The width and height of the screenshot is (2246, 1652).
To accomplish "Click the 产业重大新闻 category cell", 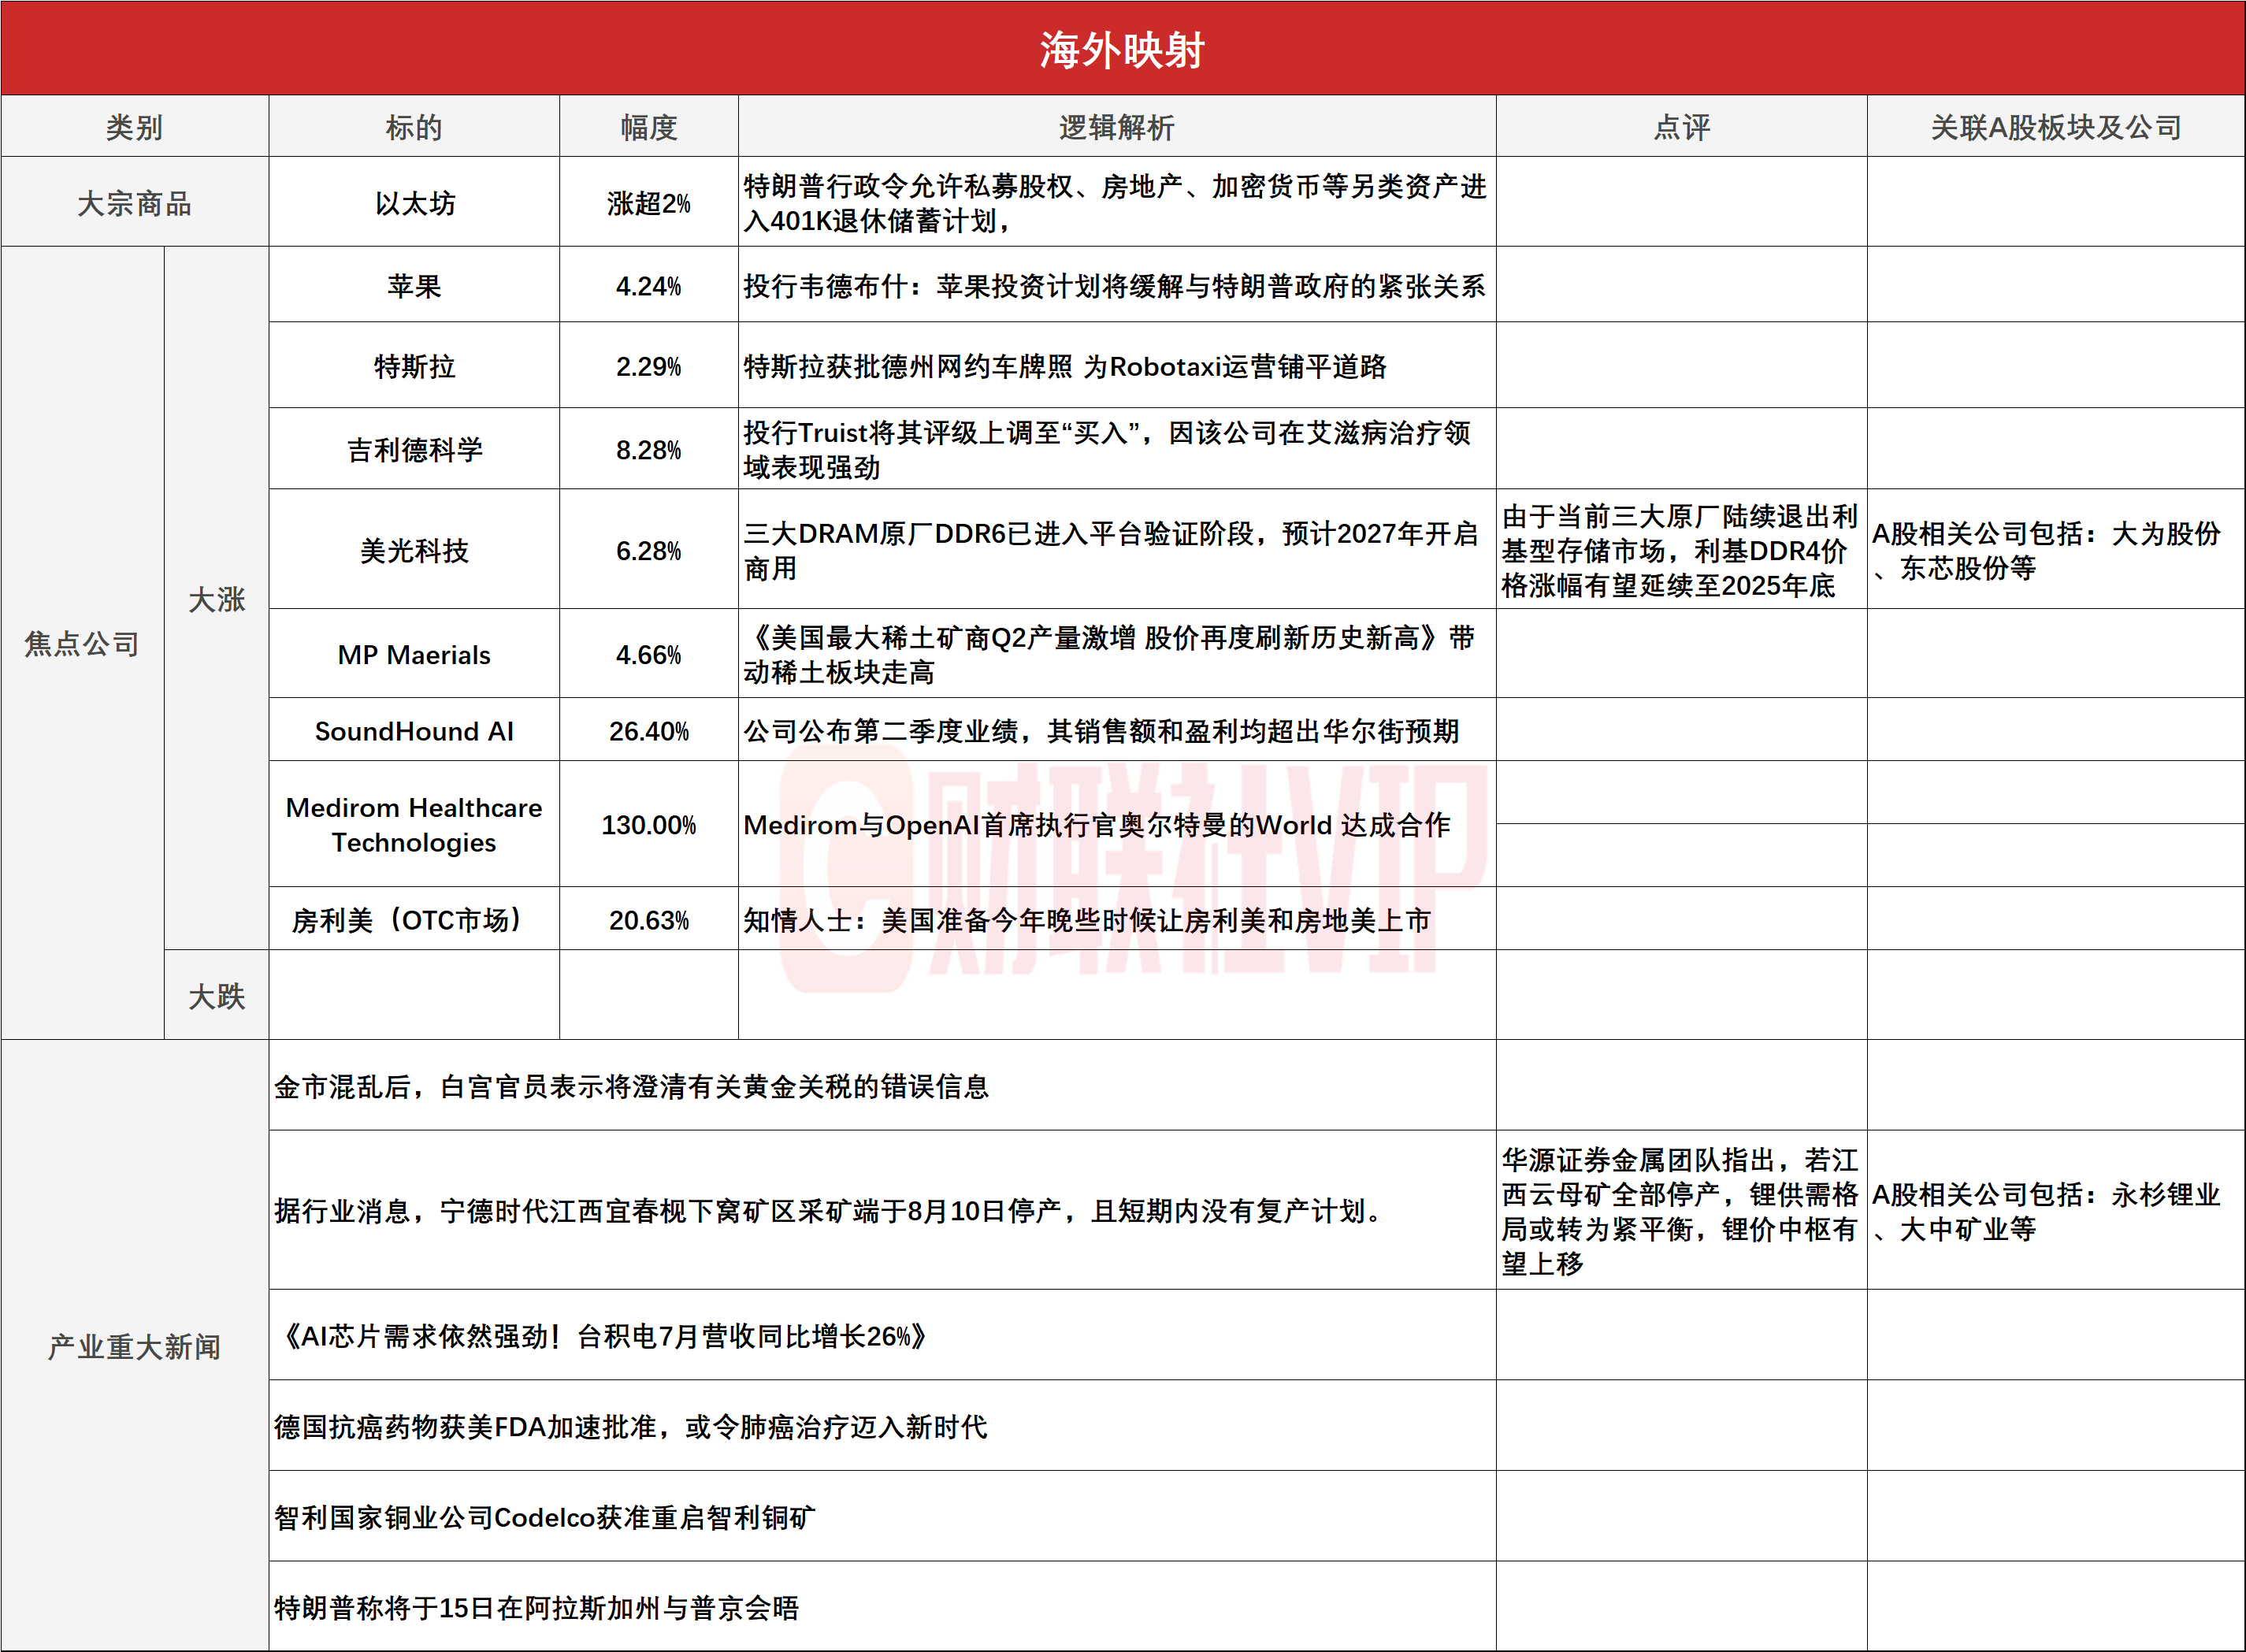I will click(x=134, y=1346).
